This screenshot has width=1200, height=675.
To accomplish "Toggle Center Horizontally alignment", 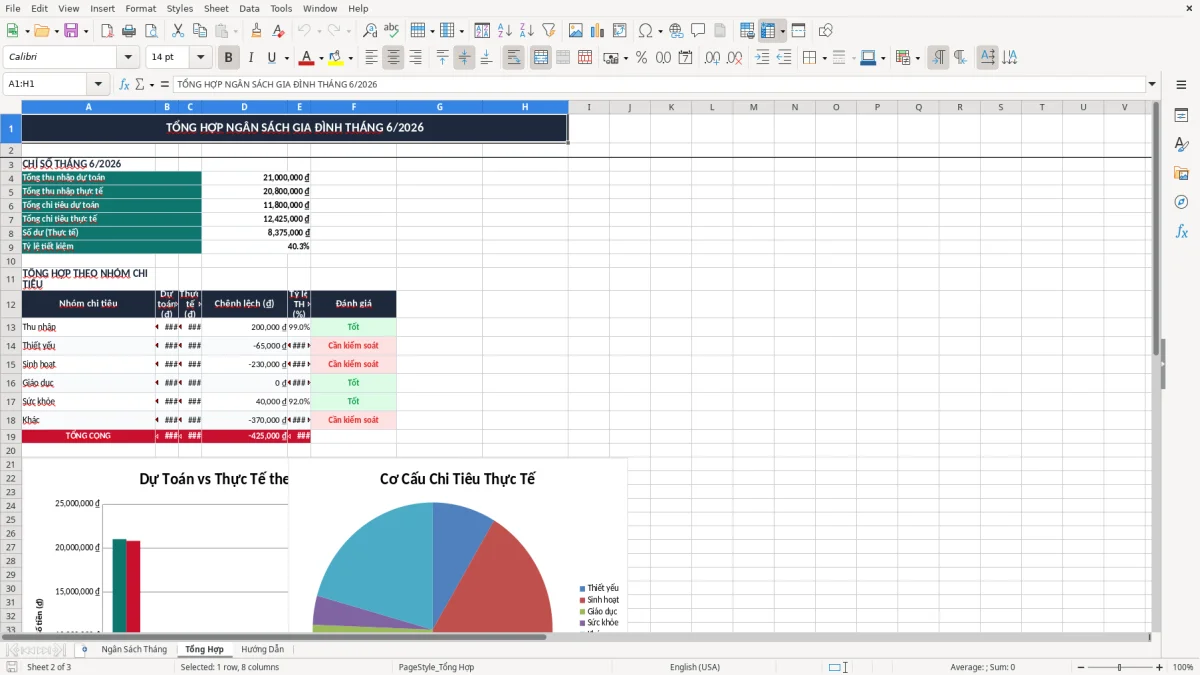I will 393,58.
